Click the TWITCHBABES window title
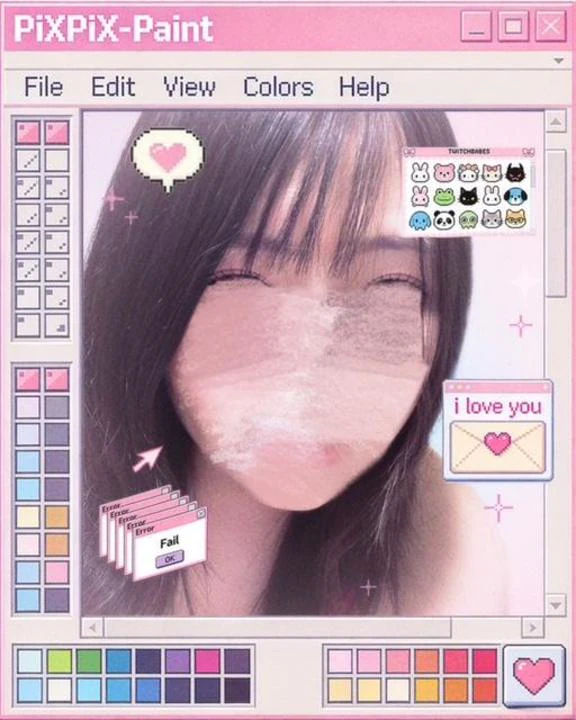 click(x=469, y=152)
